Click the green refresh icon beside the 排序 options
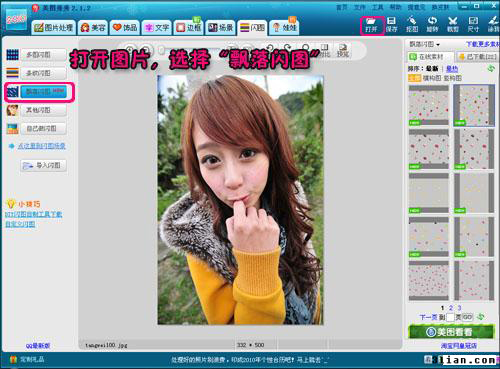Screen dimensions: 500x369 490,69
